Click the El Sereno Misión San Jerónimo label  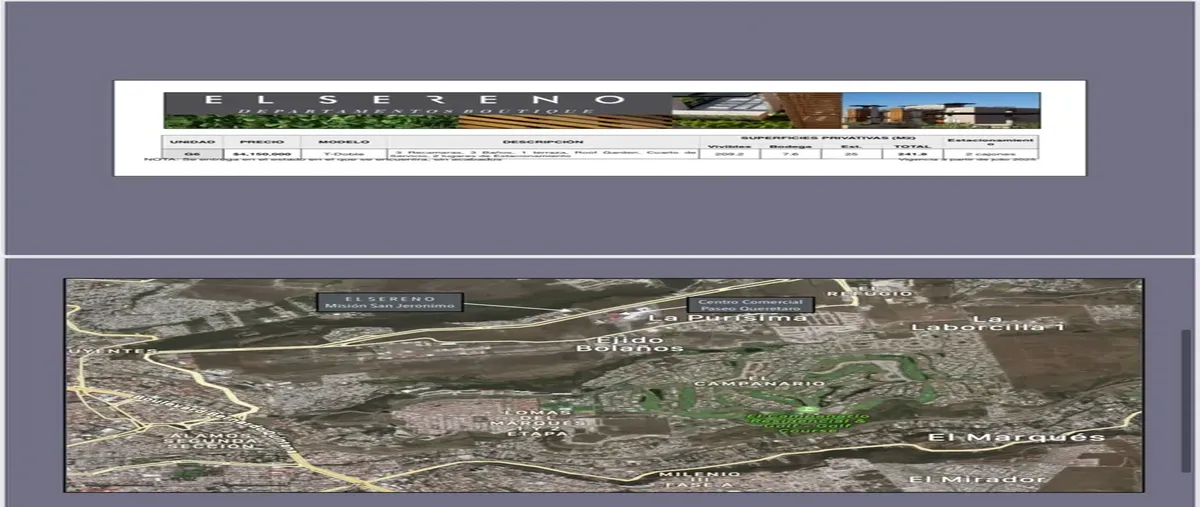point(389,302)
